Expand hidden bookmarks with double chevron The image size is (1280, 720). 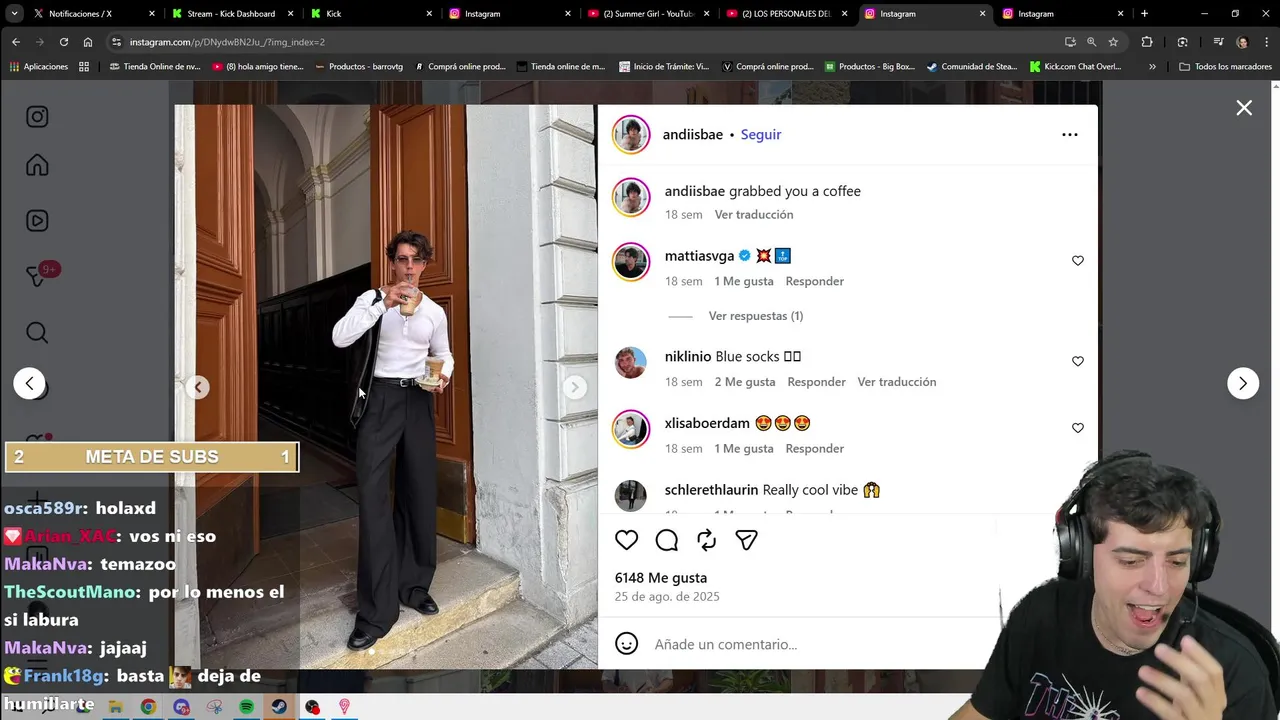pyautogui.click(x=1152, y=67)
